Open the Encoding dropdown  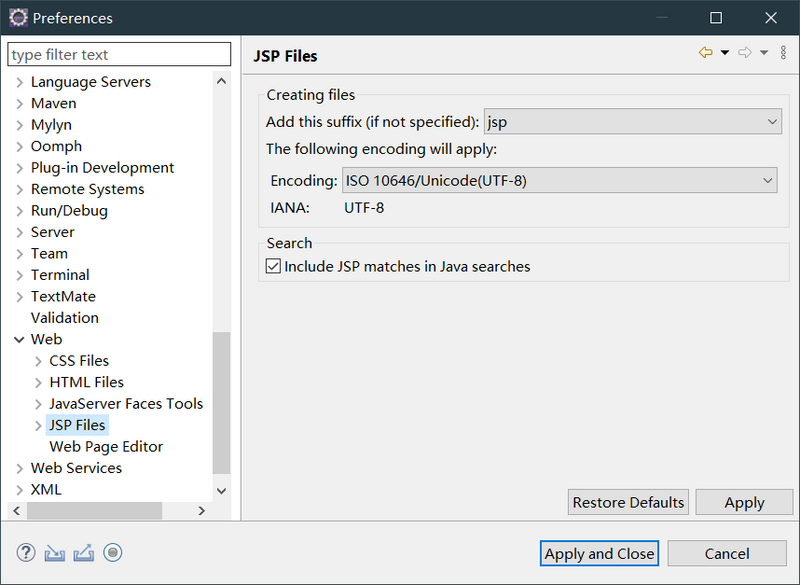(x=770, y=180)
